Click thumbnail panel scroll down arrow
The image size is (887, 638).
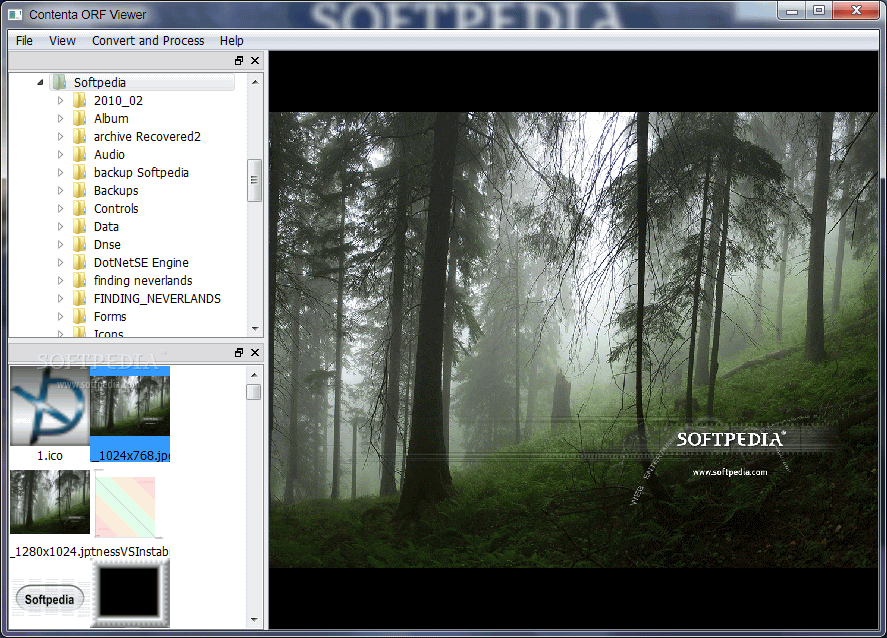(x=254, y=620)
